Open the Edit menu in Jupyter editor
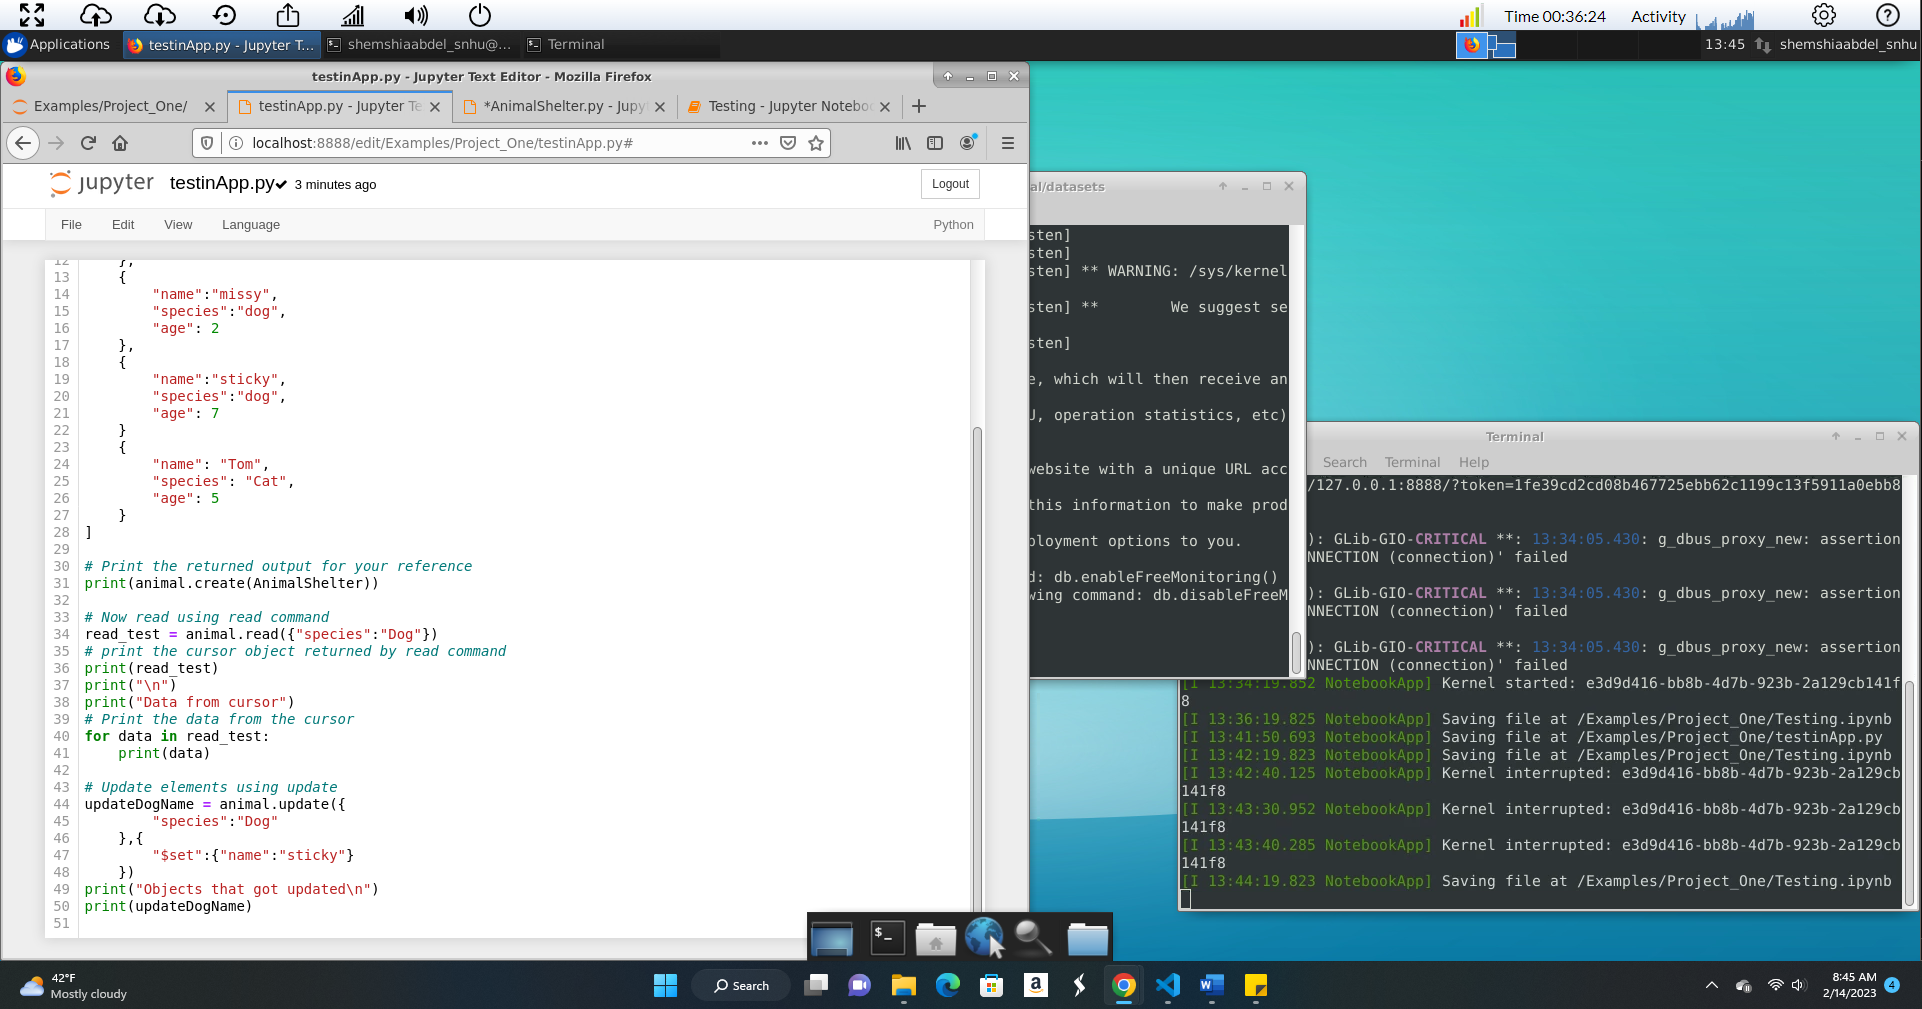 (123, 225)
